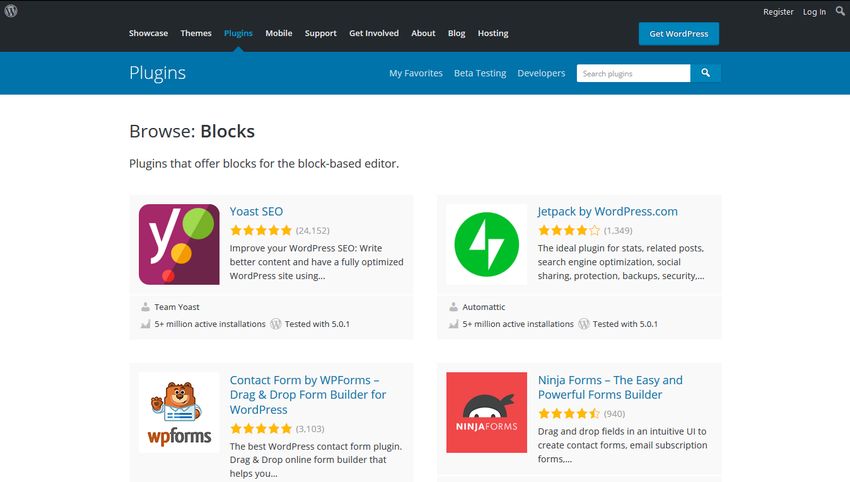The image size is (850, 482).
Task: Open My Favorites in plugins bar
Action: [x=416, y=73]
